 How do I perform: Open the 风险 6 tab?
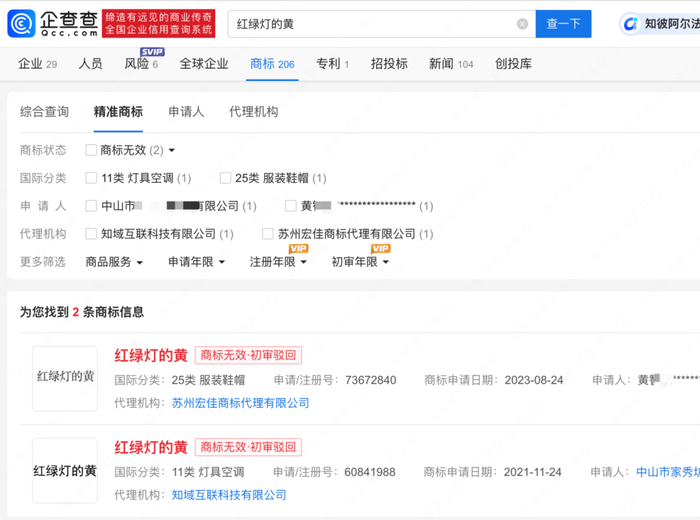[x=141, y=64]
